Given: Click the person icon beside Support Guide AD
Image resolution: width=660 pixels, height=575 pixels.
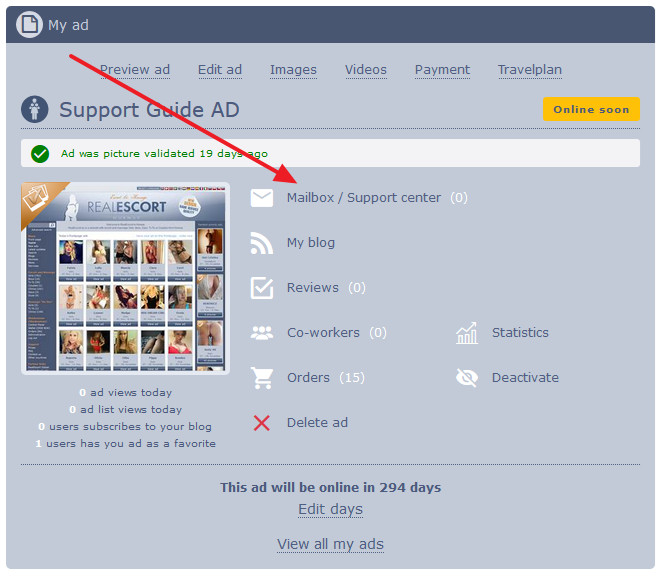Looking at the screenshot, I should click(35, 109).
